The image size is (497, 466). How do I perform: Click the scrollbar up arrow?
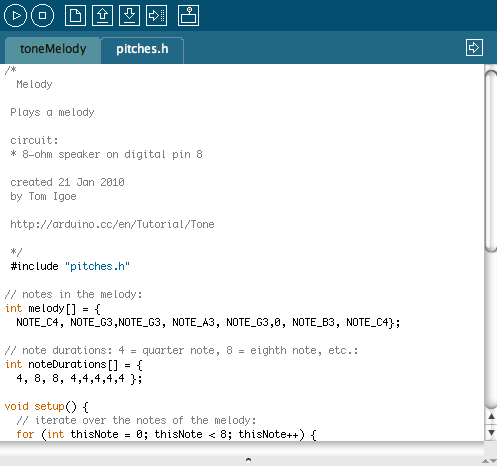tap(491, 417)
